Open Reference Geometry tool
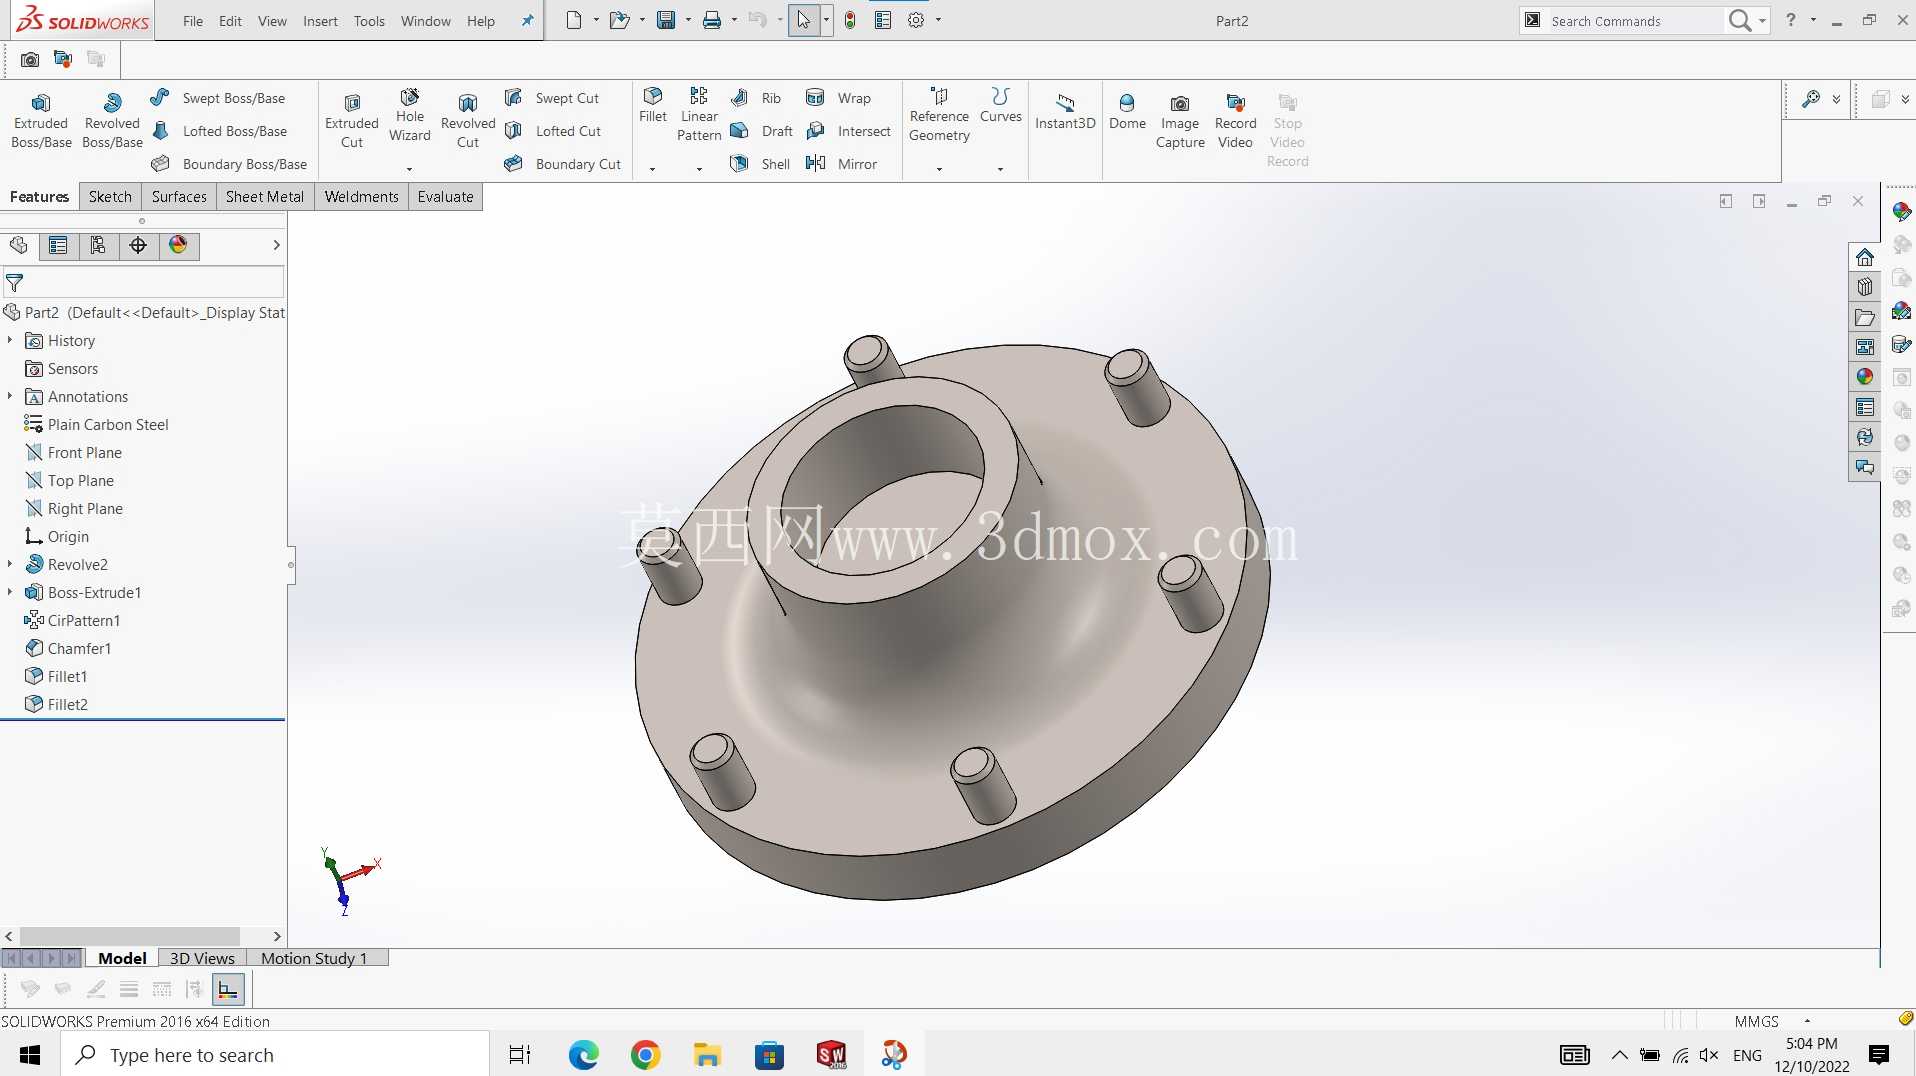The width and height of the screenshot is (1916, 1076). [939, 115]
